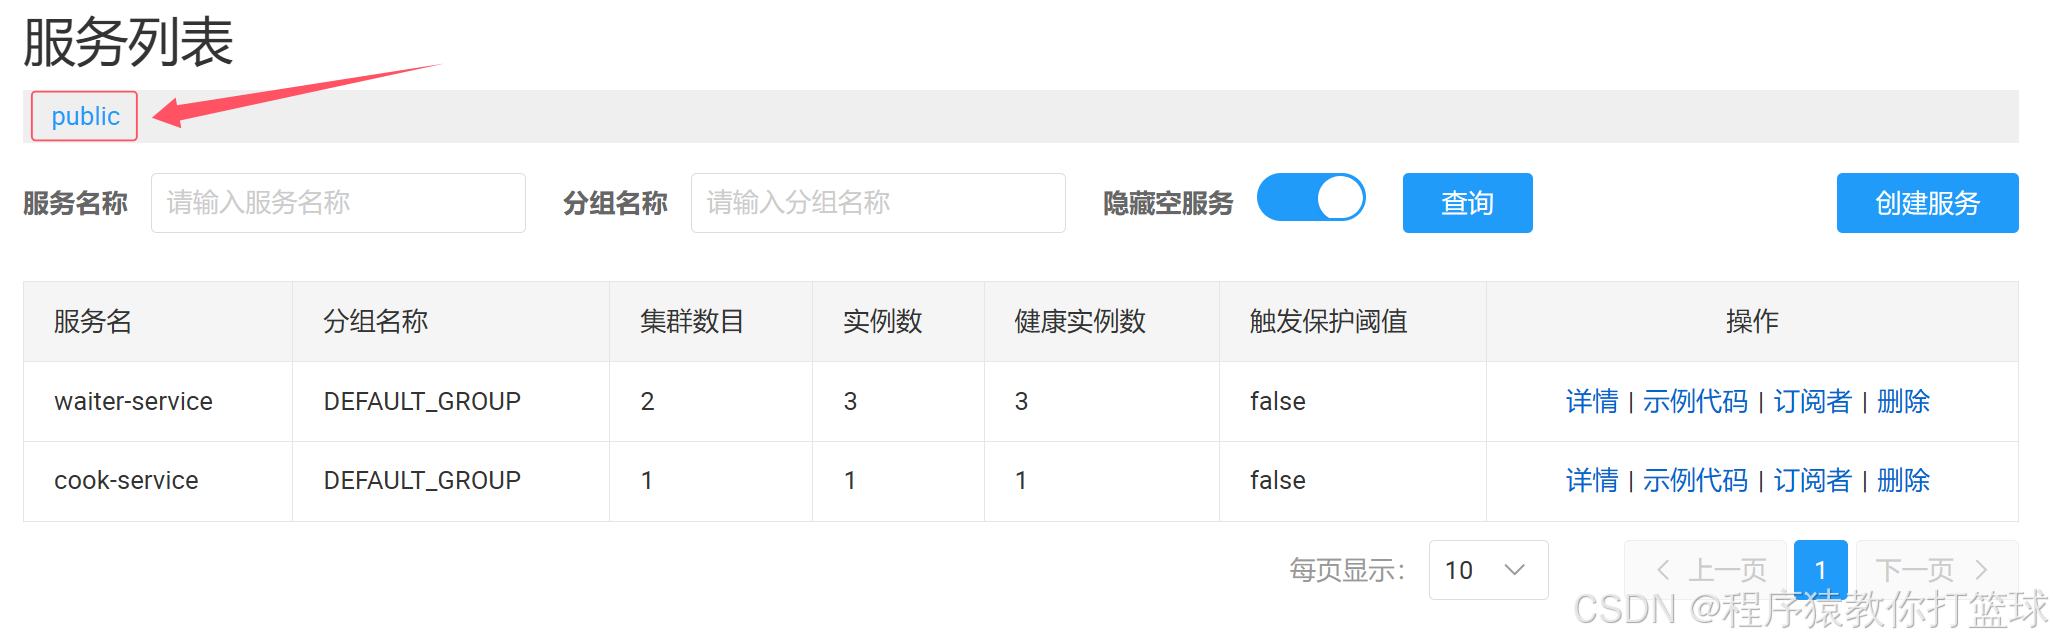Click DEFAULT_GROUP in the waiter-service row

[422, 401]
